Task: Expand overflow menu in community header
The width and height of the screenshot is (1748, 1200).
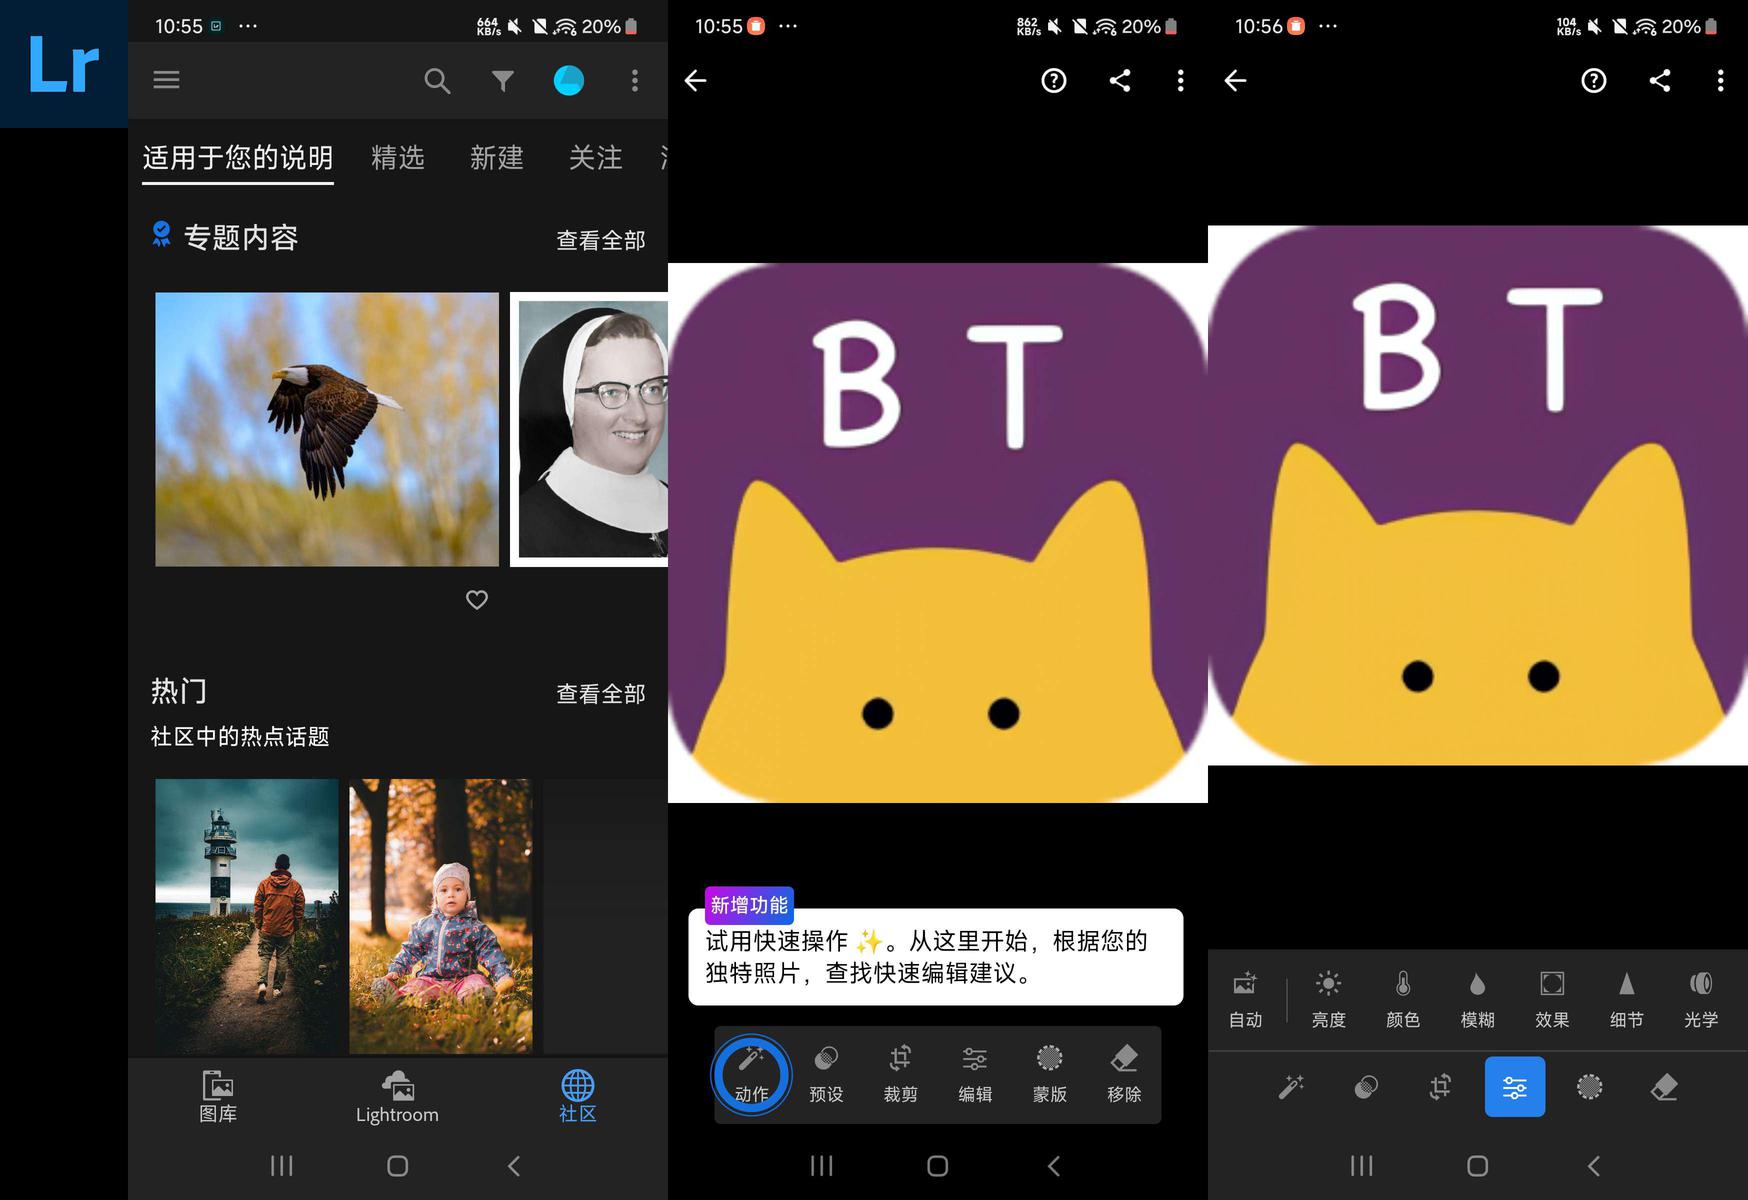Action: tap(635, 81)
